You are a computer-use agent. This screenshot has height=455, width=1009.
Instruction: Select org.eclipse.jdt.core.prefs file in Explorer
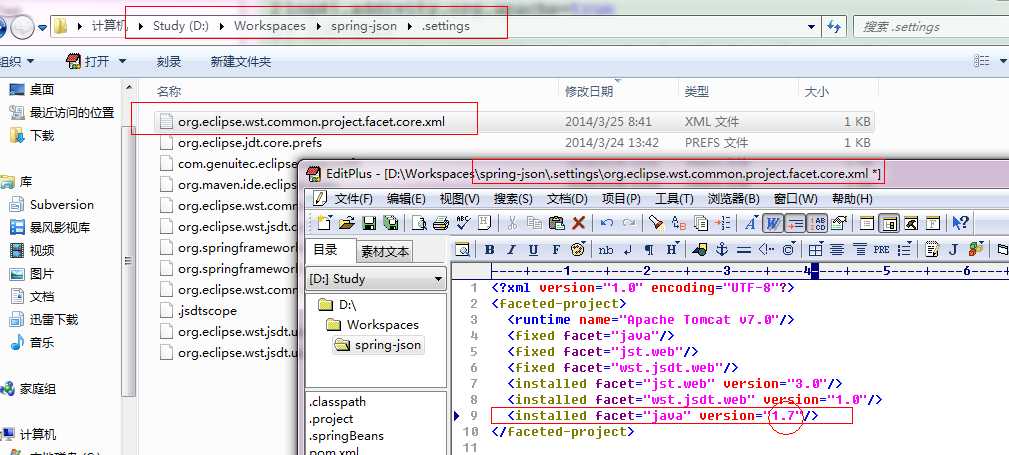(250, 142)
